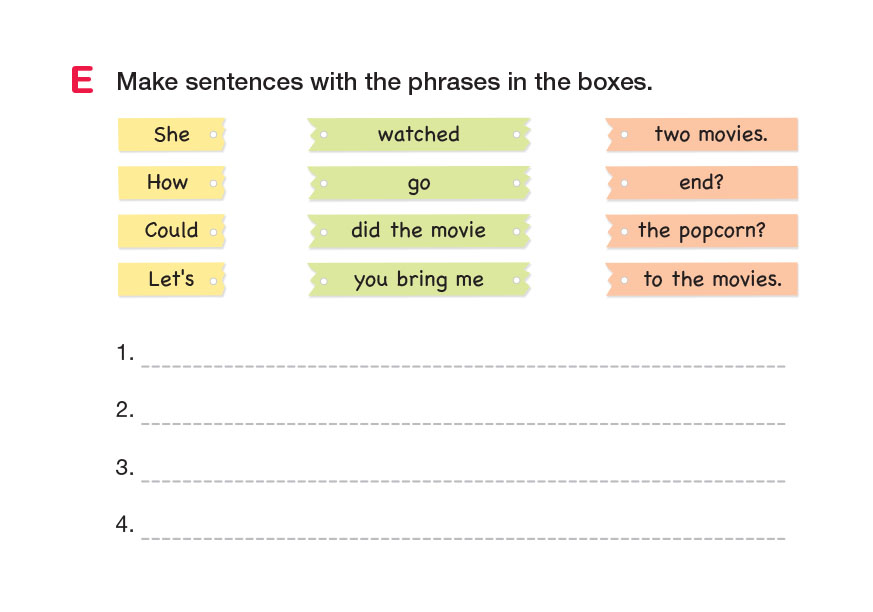Select the yellow "Let's" phrase box
This screenshot has height=612, width=873.
coord(171,280)
